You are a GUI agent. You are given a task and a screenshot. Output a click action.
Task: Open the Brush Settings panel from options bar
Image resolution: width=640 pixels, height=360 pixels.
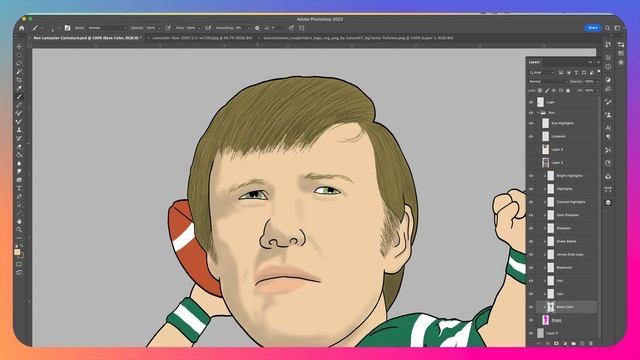67,28
